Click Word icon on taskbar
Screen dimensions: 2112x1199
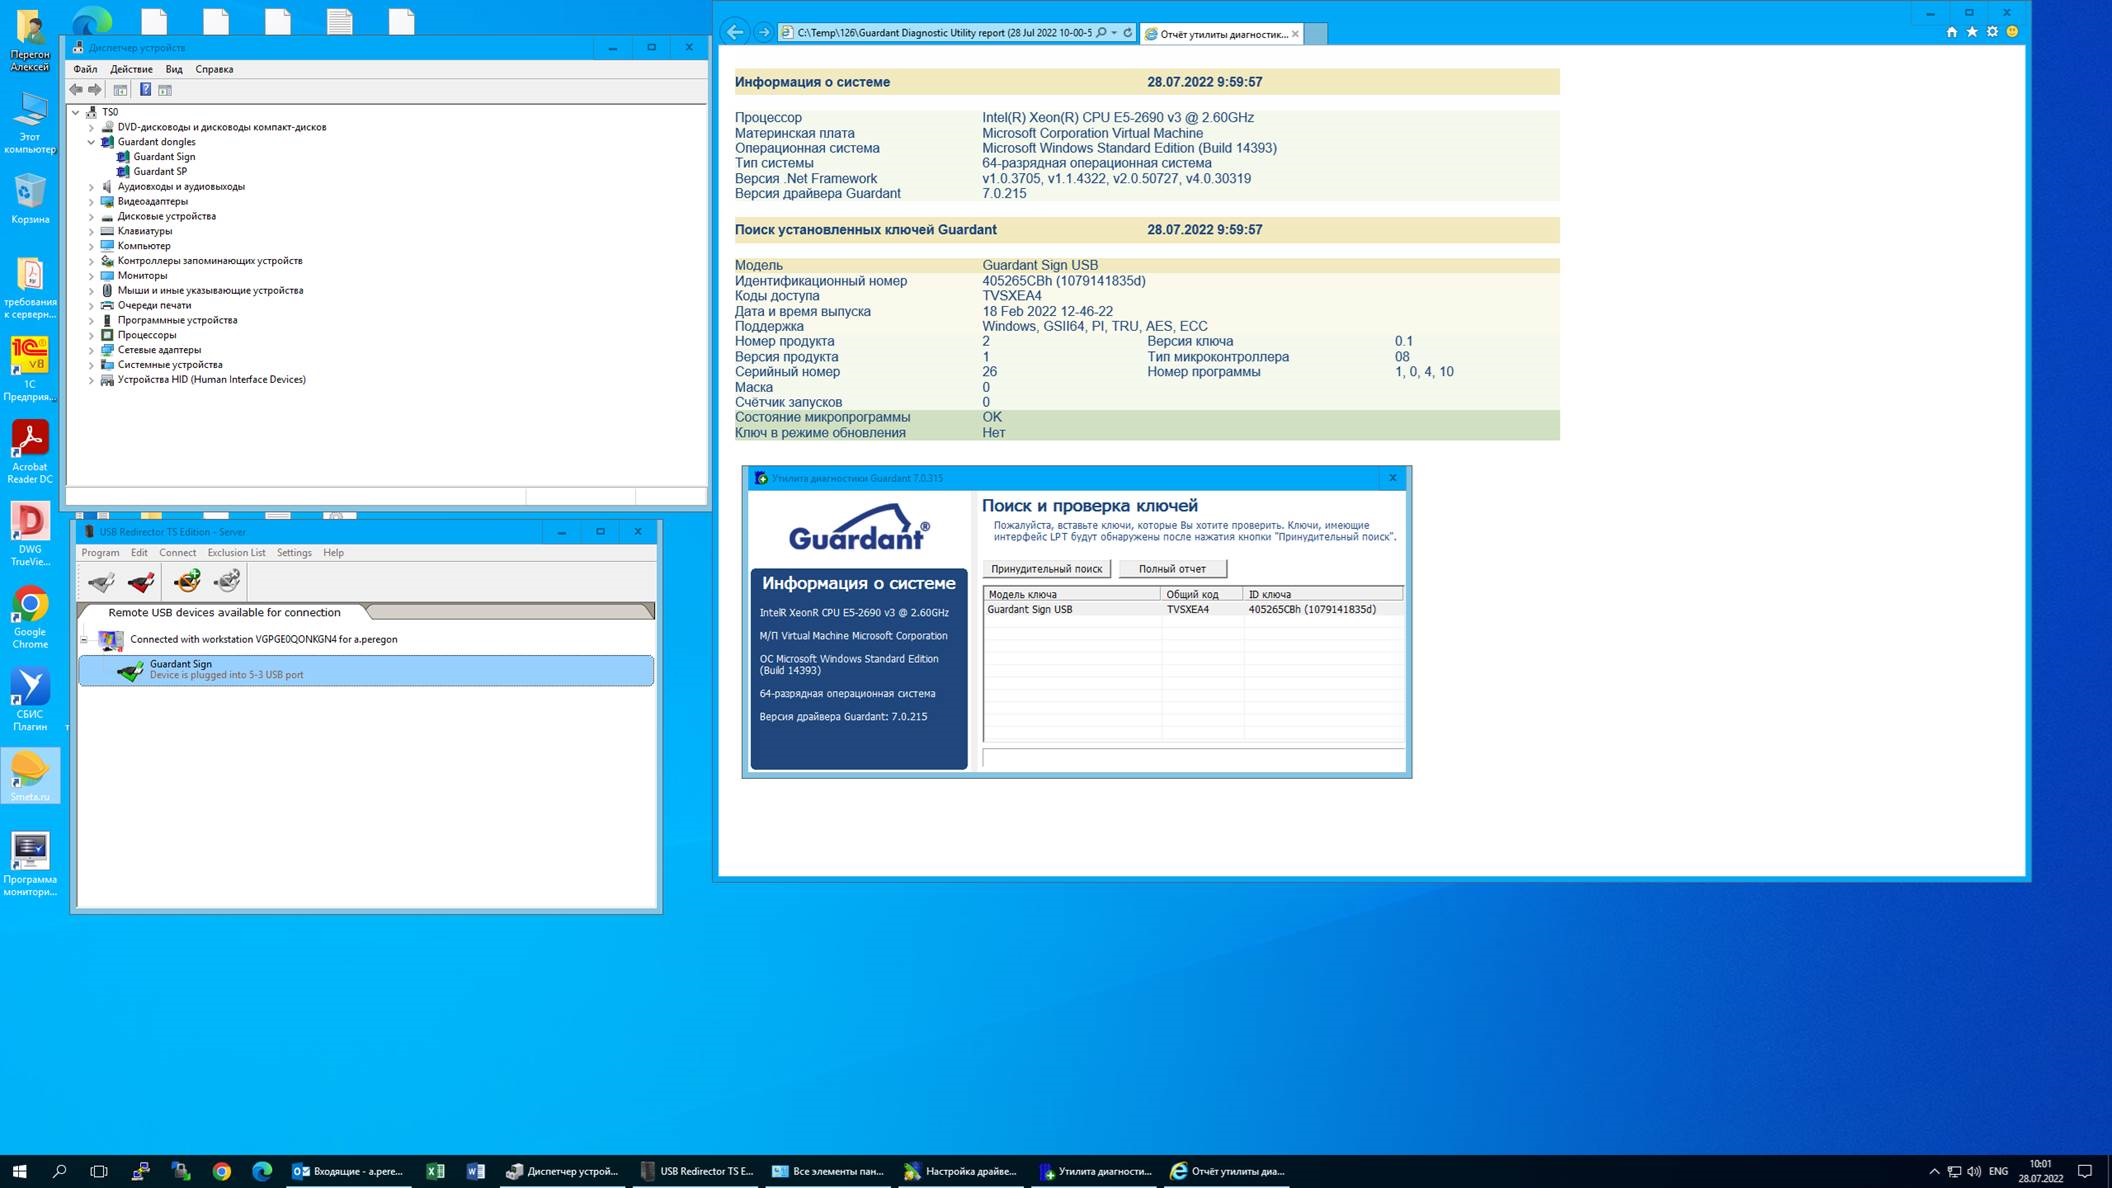pos(475,1171)
